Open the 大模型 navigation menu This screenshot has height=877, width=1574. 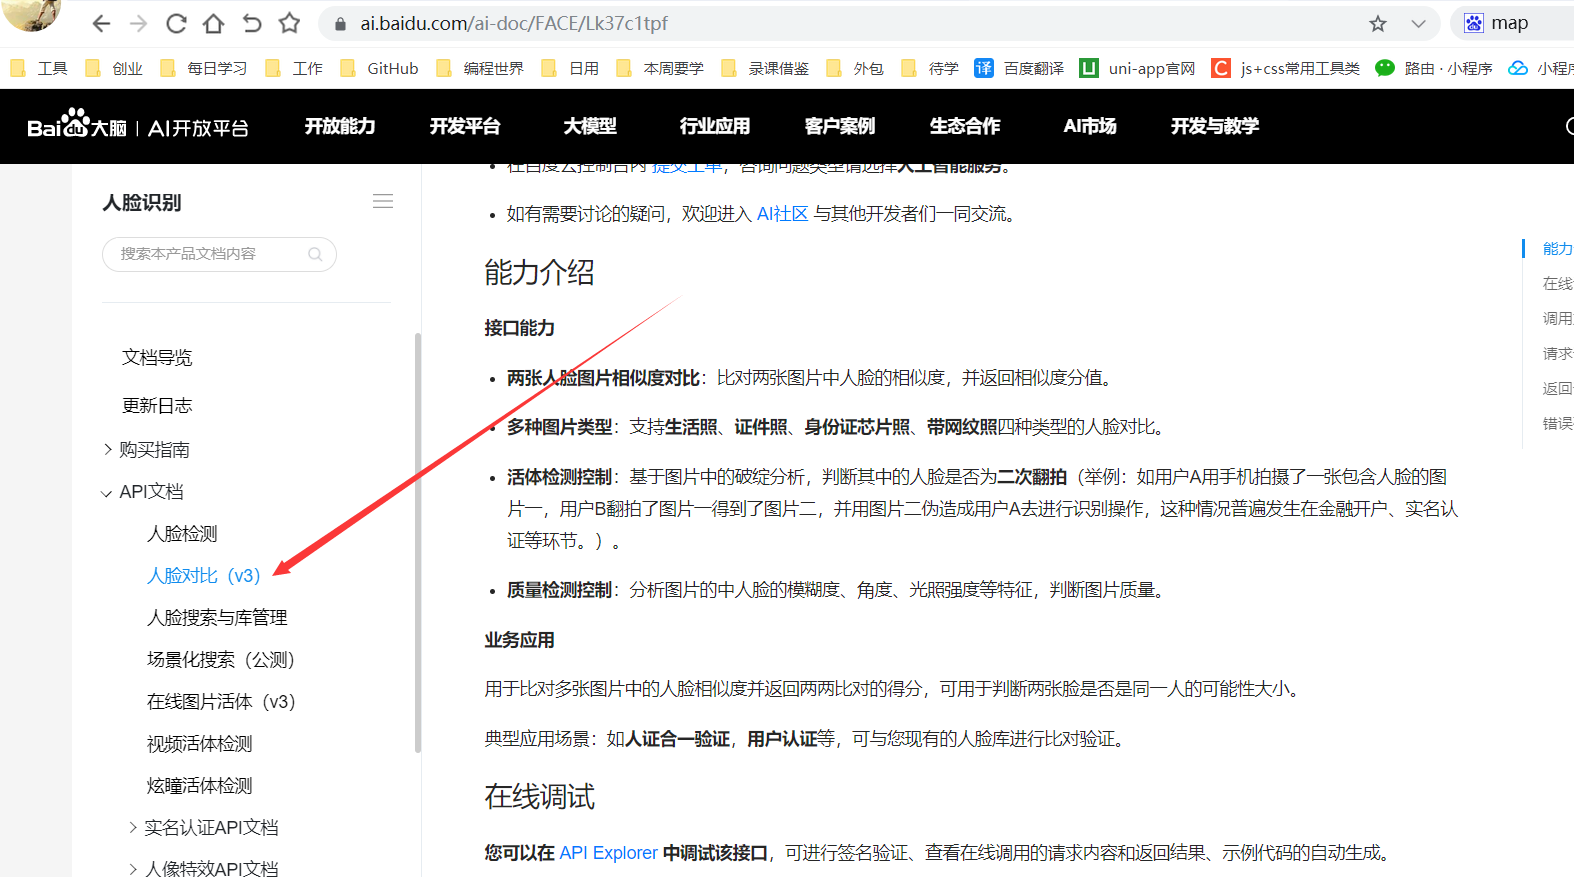(590, 126)
